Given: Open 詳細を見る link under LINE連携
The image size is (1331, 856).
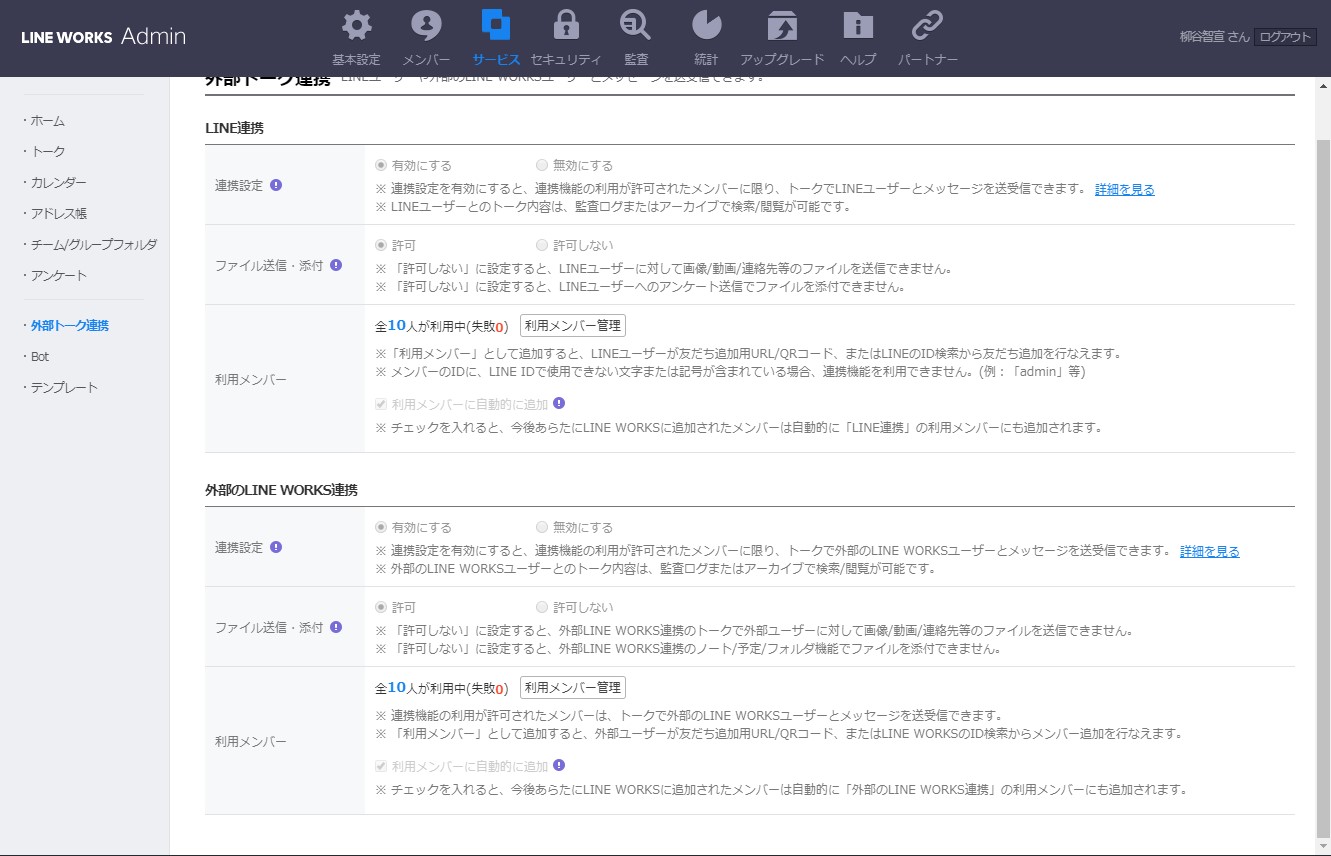Looking at the screenshot, I should click(x=1125, y=189).
